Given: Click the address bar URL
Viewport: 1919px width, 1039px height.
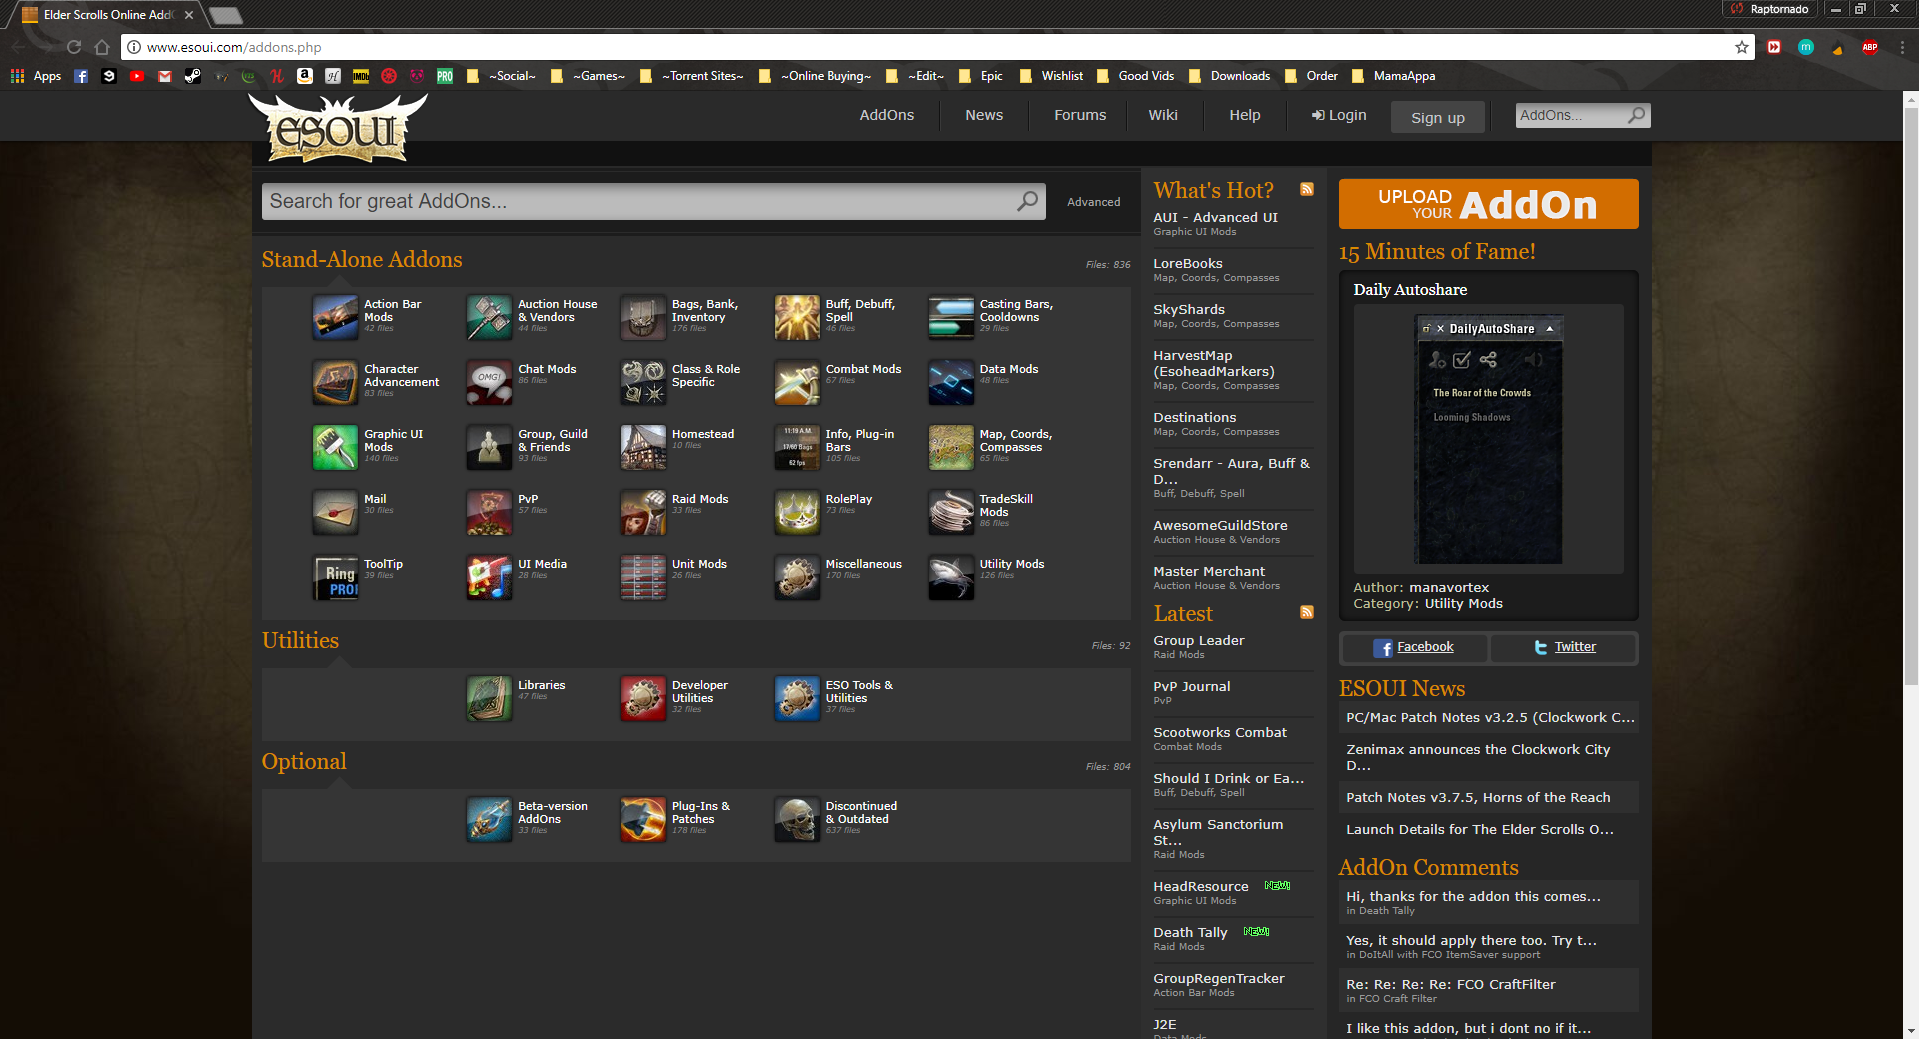Looking at the screenshot, I should [234, 47].
